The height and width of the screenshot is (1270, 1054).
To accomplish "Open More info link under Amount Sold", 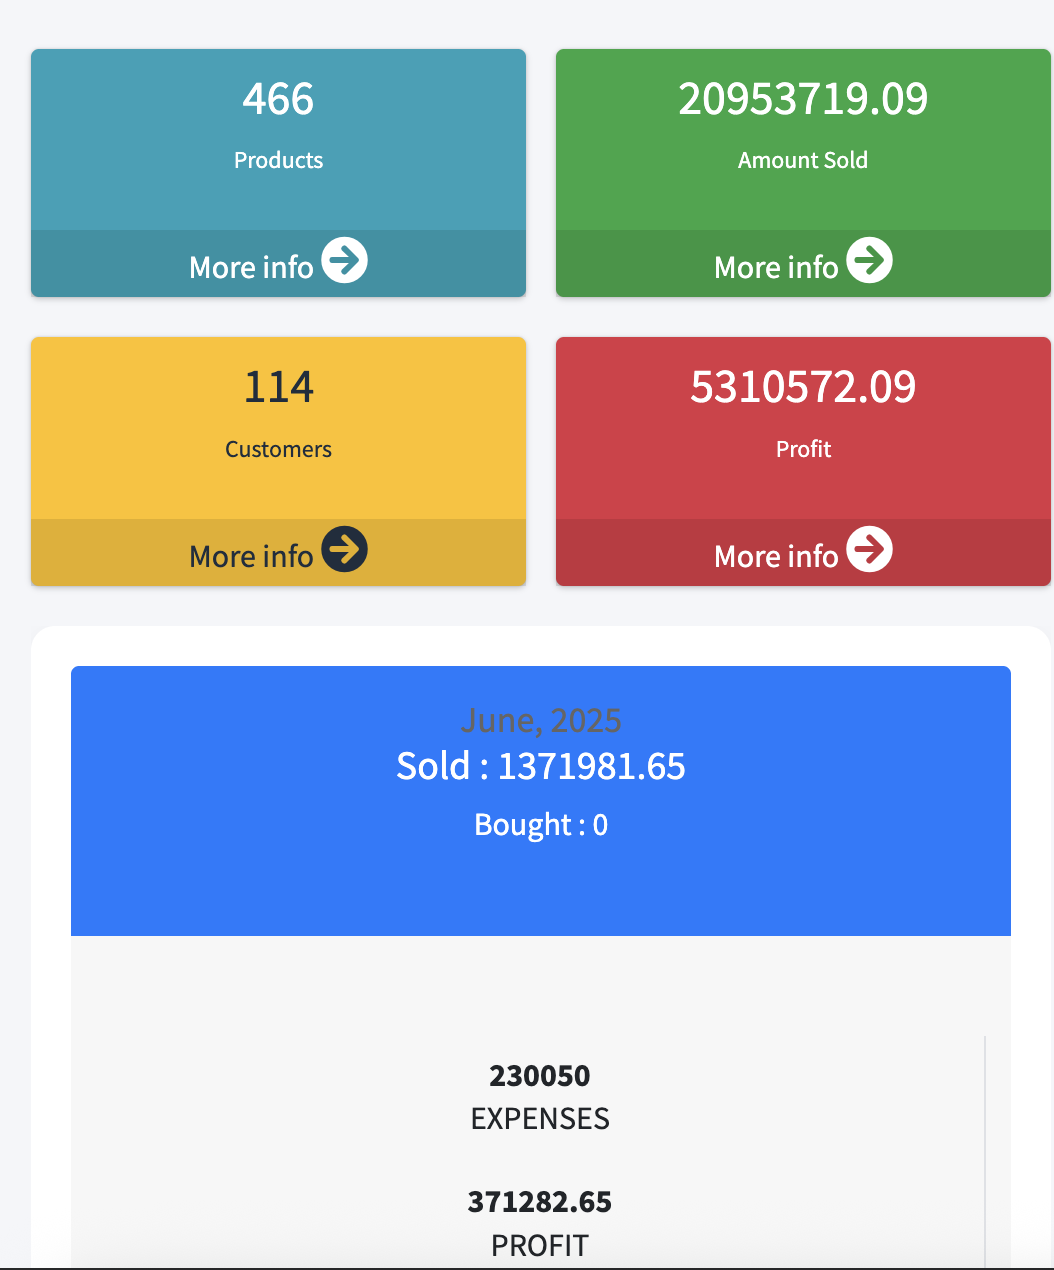I will click(776, 267).
